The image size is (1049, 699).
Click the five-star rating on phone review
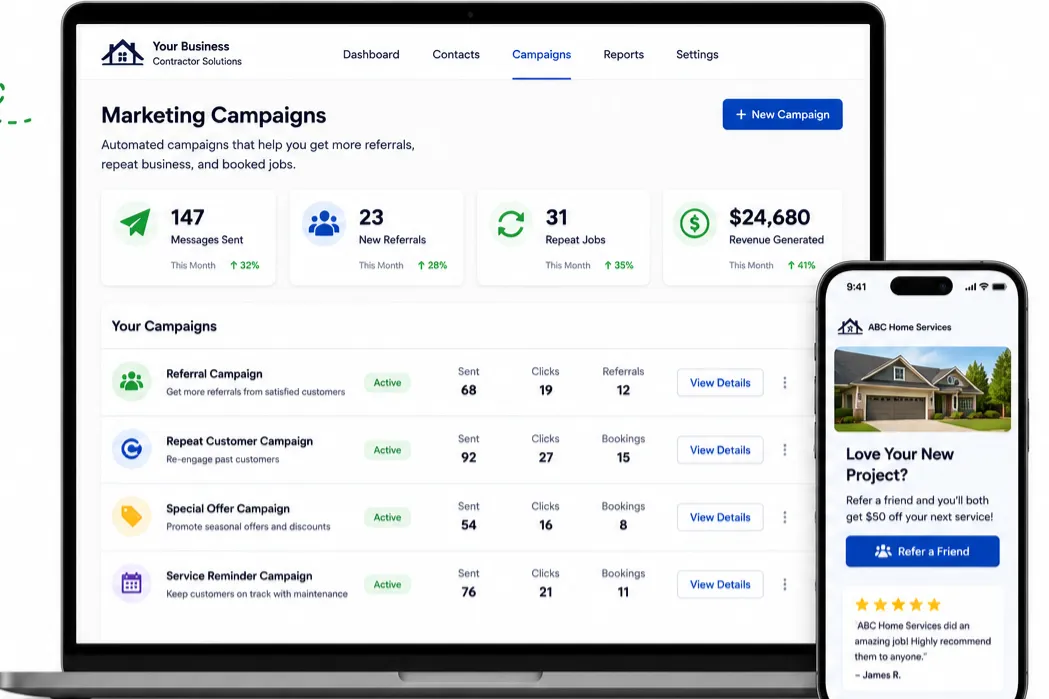tap(898, 605)
